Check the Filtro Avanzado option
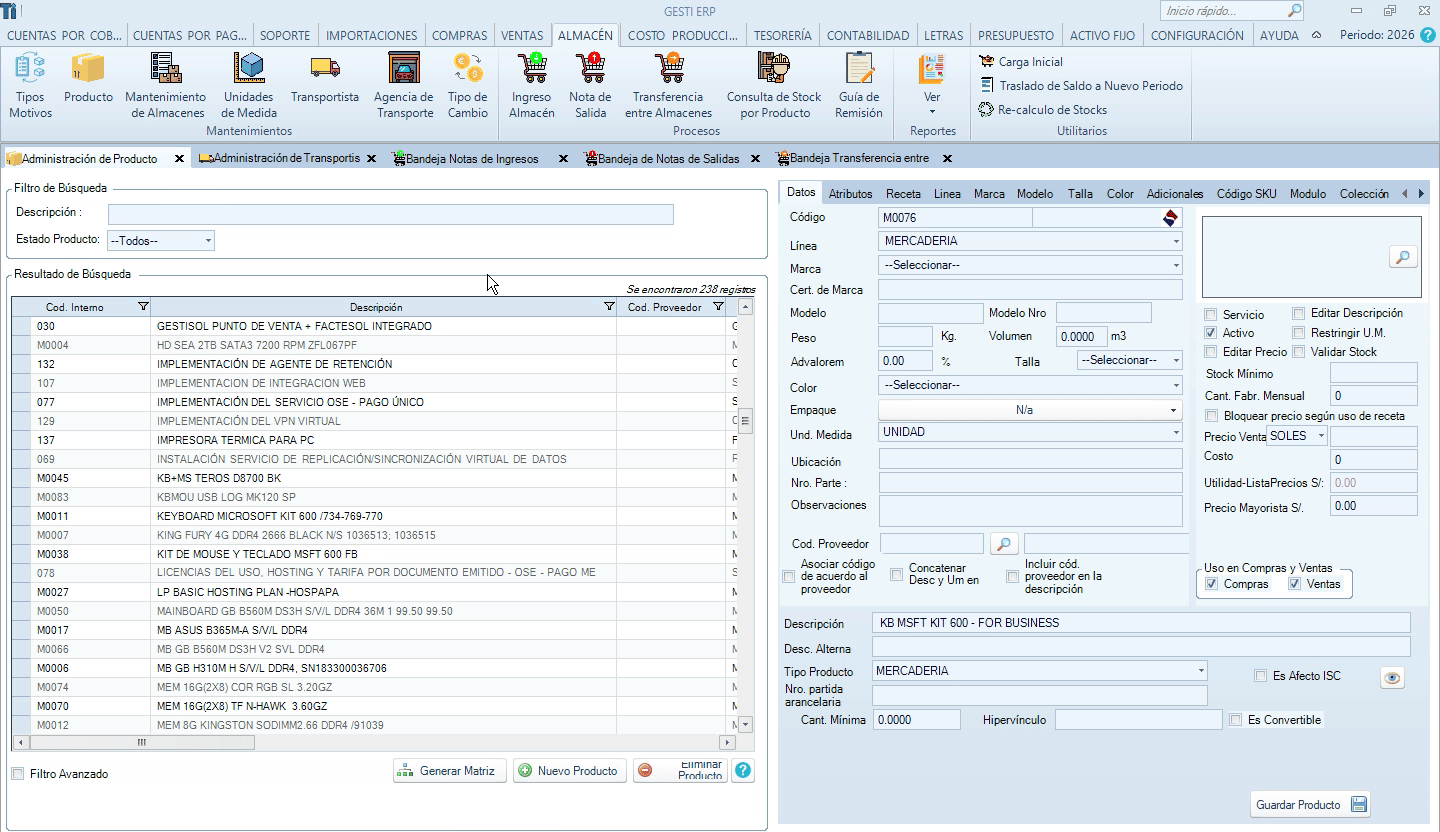The height and width of the screenshot is (832, 1440). pyautogui.click(x=18, y=774)
